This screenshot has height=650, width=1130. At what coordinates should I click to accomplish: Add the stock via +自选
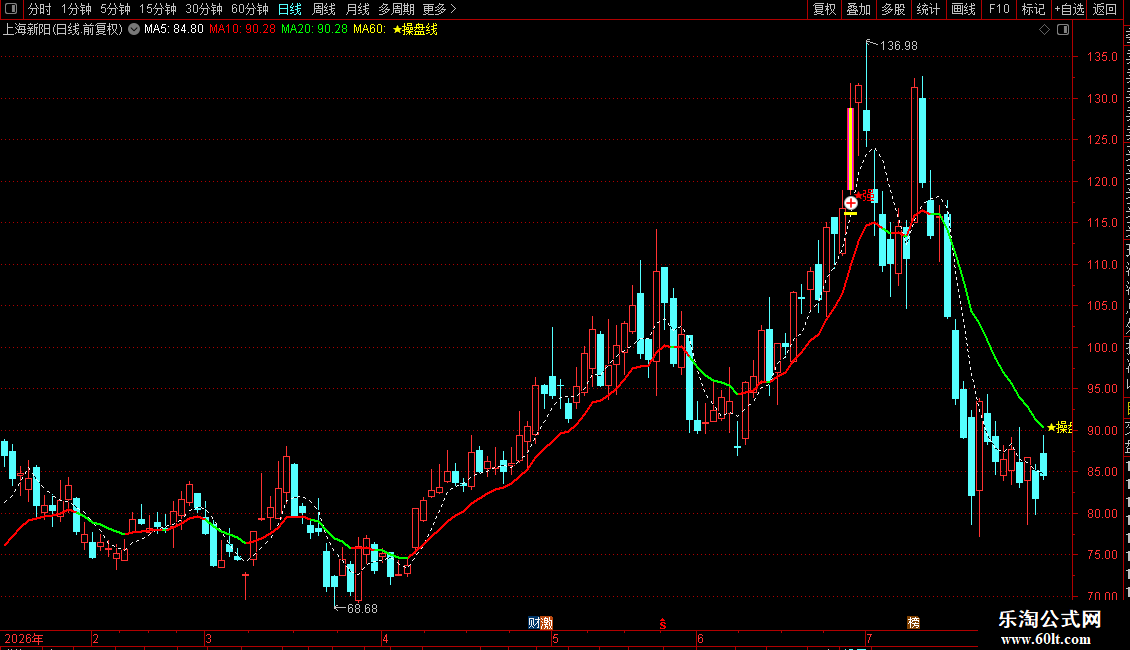click(x=1069, y=9)
